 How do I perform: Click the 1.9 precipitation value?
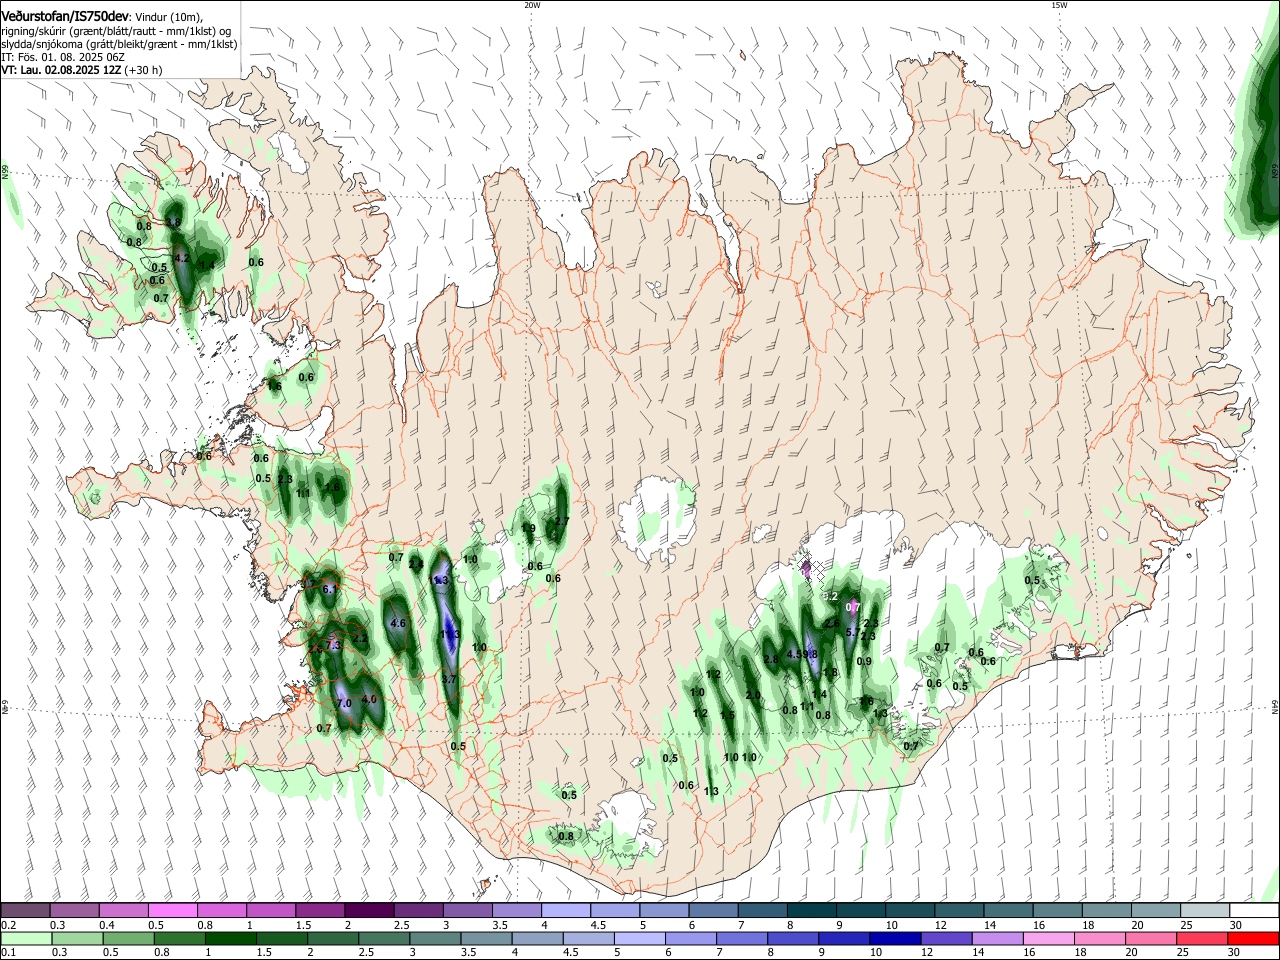529,529
